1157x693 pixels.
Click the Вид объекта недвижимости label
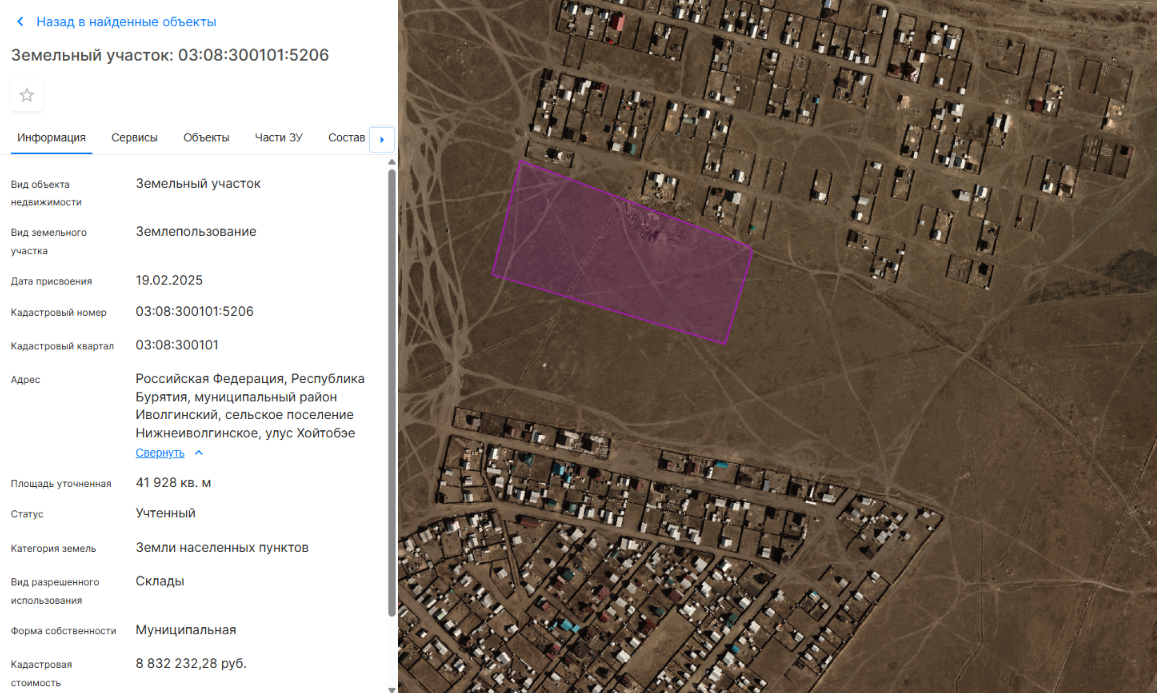coord(46,193)
